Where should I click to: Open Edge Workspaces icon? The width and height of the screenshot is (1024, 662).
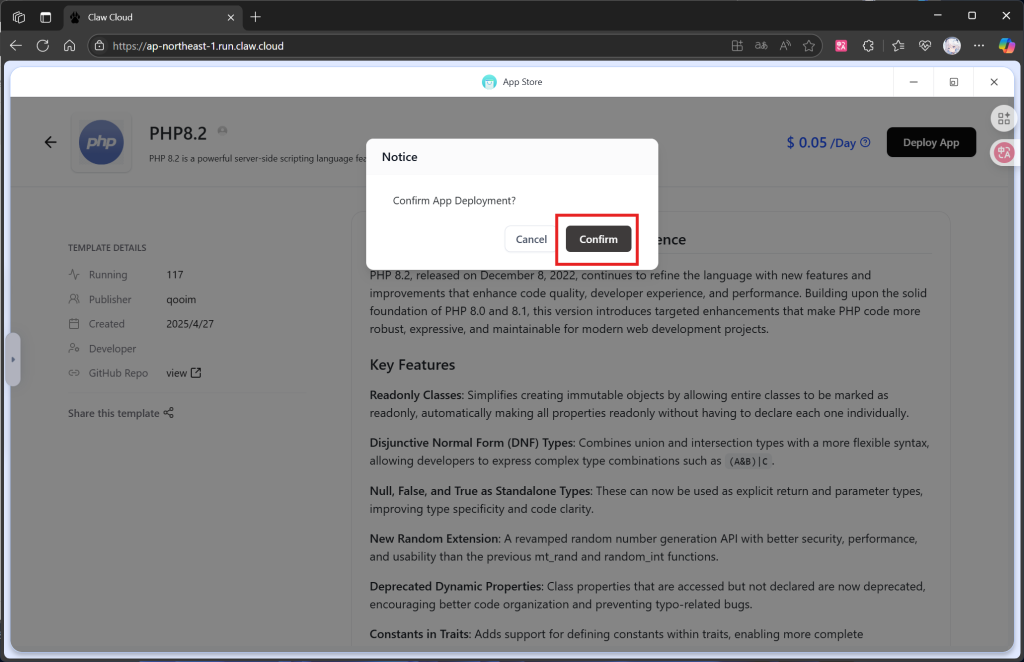click(19, 17)
